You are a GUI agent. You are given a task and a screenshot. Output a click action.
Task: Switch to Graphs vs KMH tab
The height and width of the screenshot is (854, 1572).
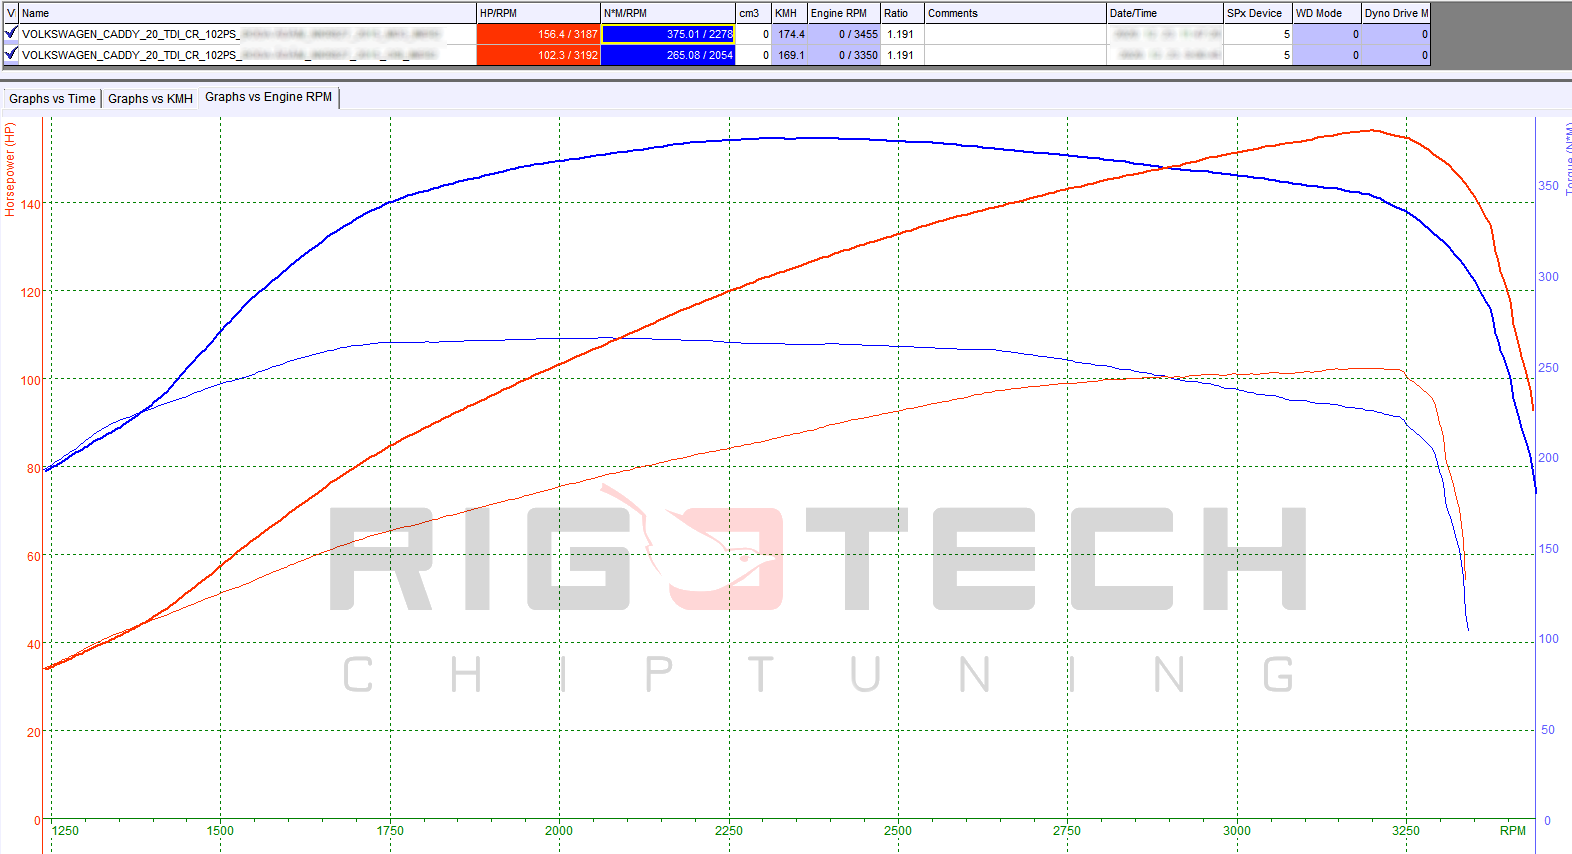150,98
